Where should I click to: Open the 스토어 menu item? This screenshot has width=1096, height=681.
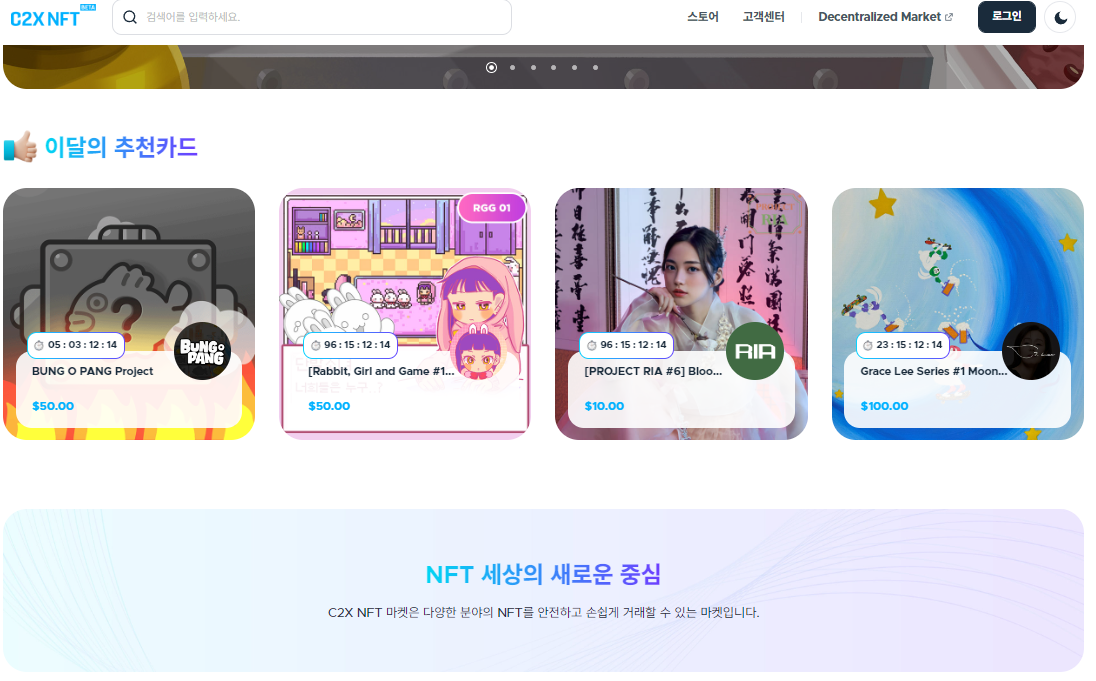click(x=701, y=16)
